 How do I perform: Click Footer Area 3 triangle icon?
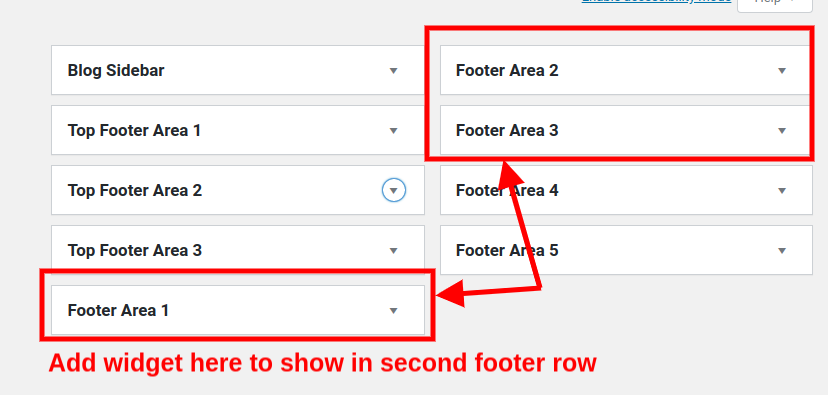click(x=782, y=130)
